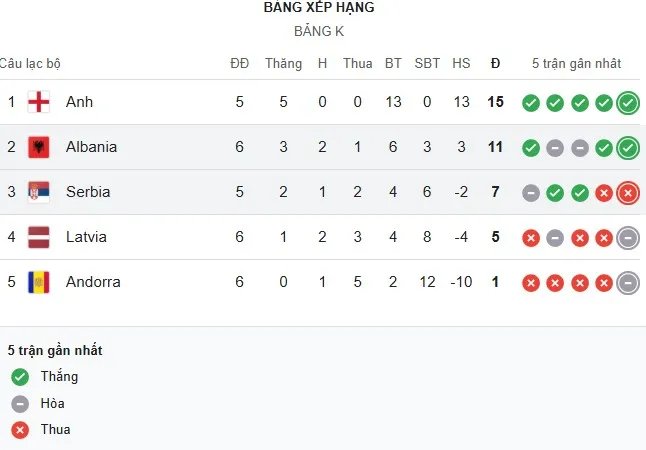The image size is (646, 450).
Task: Click the Andorra flag icon
Action: tap(39, 282)
